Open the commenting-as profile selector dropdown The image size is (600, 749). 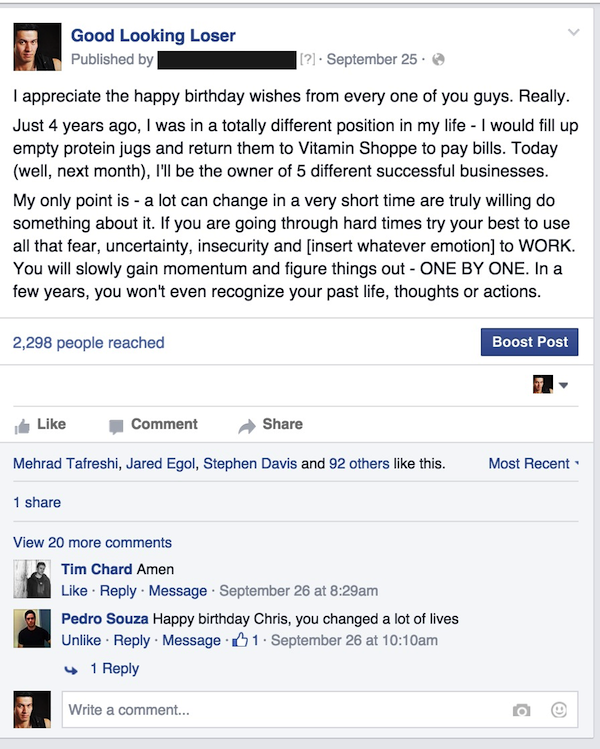pyautogui.click(x=550, y=385)
